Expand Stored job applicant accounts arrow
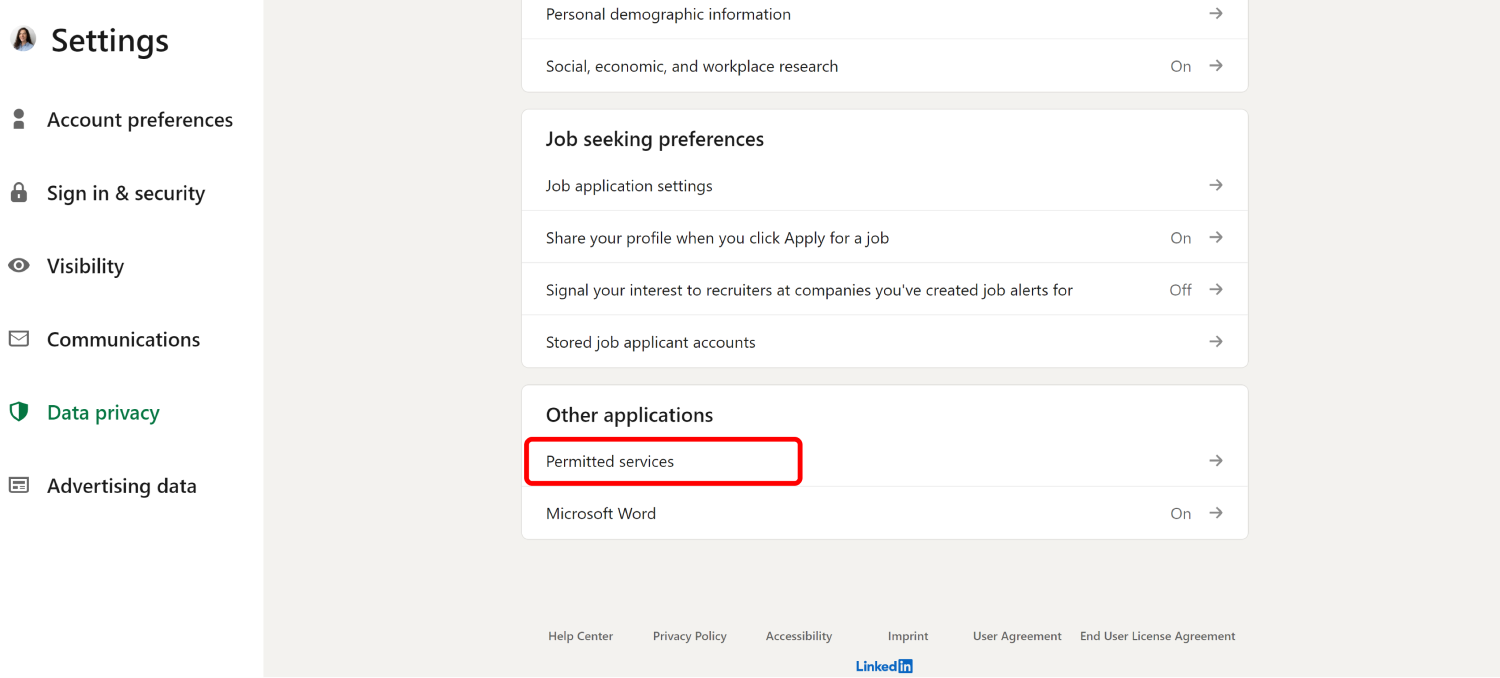This screenshot has height=678, width=1500. pyautogui.click(x=1215, y=342)
